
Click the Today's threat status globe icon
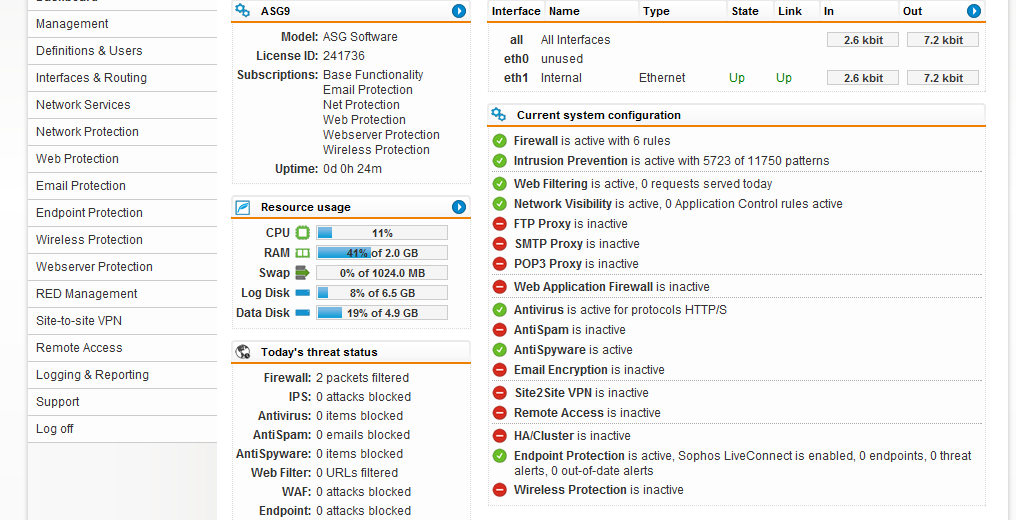point(242,352)
